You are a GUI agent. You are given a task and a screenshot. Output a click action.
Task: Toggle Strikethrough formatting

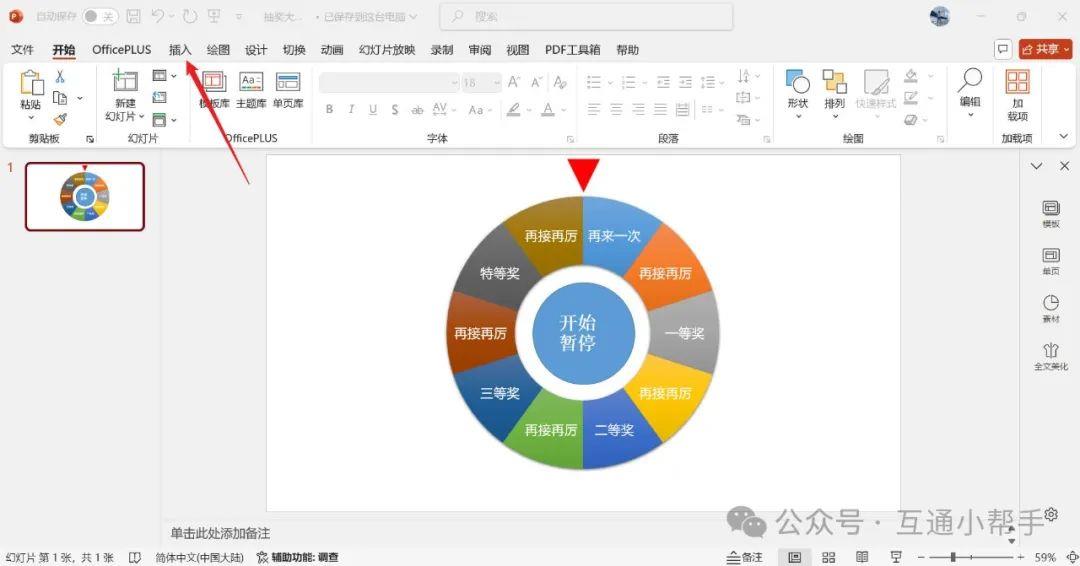[417, 109]
